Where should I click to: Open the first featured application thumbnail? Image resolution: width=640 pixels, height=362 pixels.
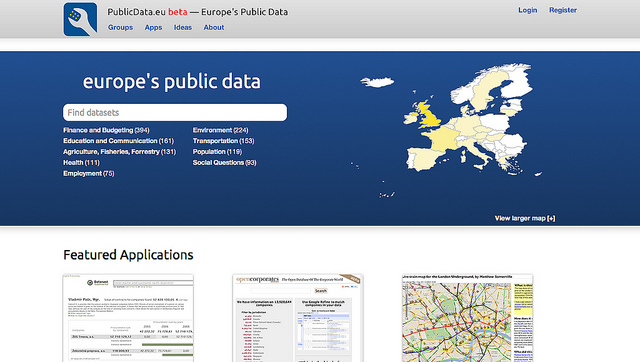click(x=128, y=318)
